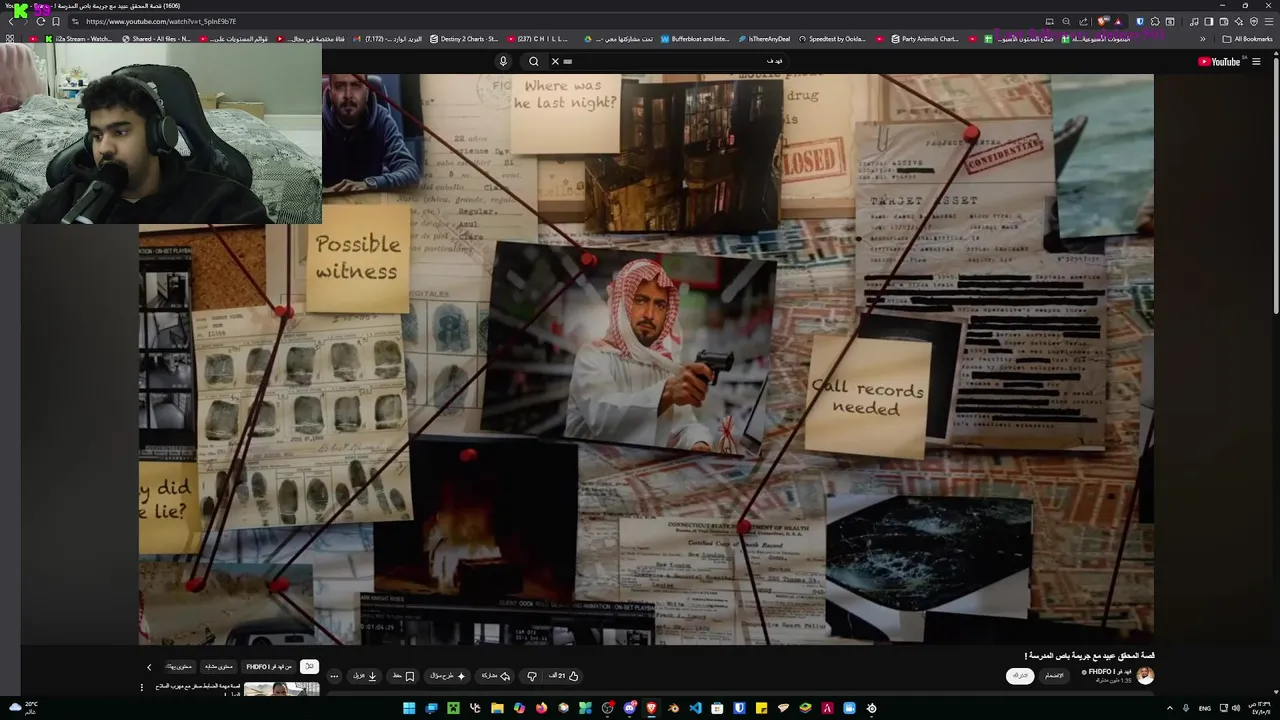1280x720 pixels.
Task: Open the suggested video thumbnail below chips
Action: point(281,690)
